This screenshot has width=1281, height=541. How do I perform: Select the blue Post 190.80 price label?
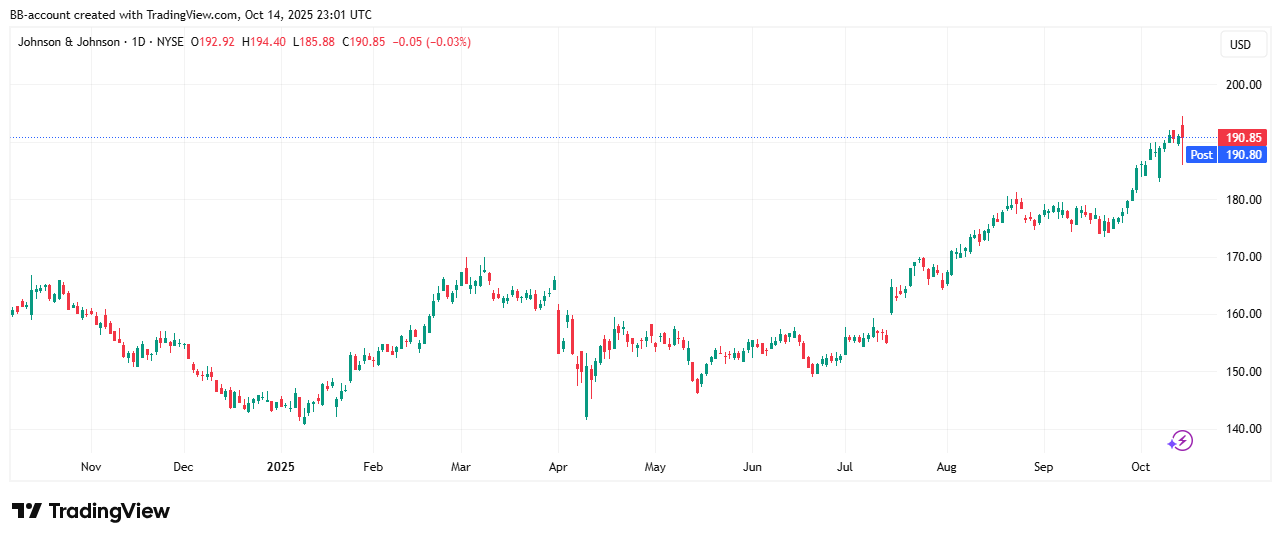click(x=1226, y=155)
